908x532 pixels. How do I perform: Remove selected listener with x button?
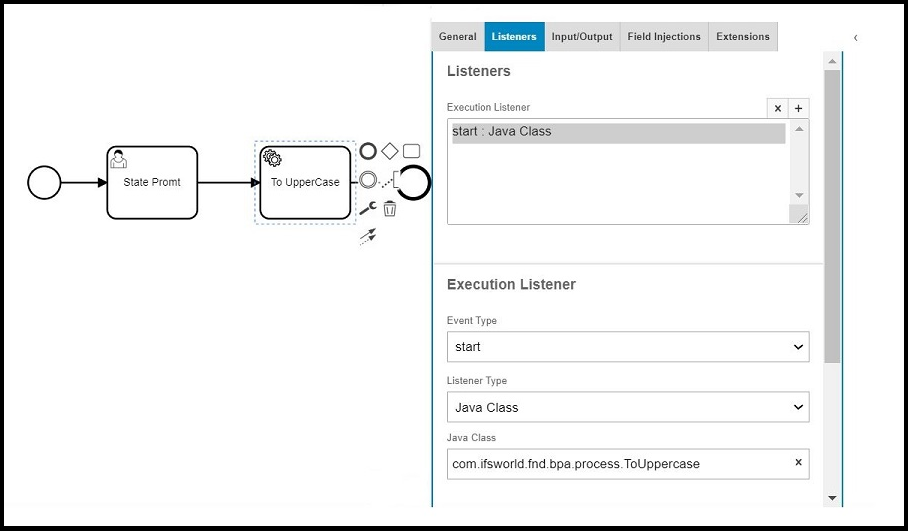(x=778, y=108)
